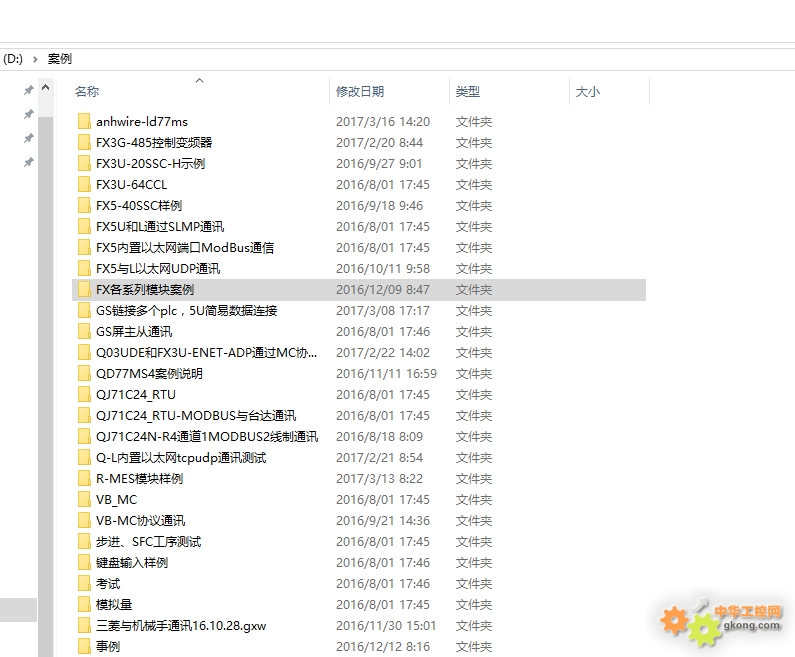Click folder icon of 三菱与机械手通讯16.10.28.gxw
795x657 pixels.
(84, 626)
